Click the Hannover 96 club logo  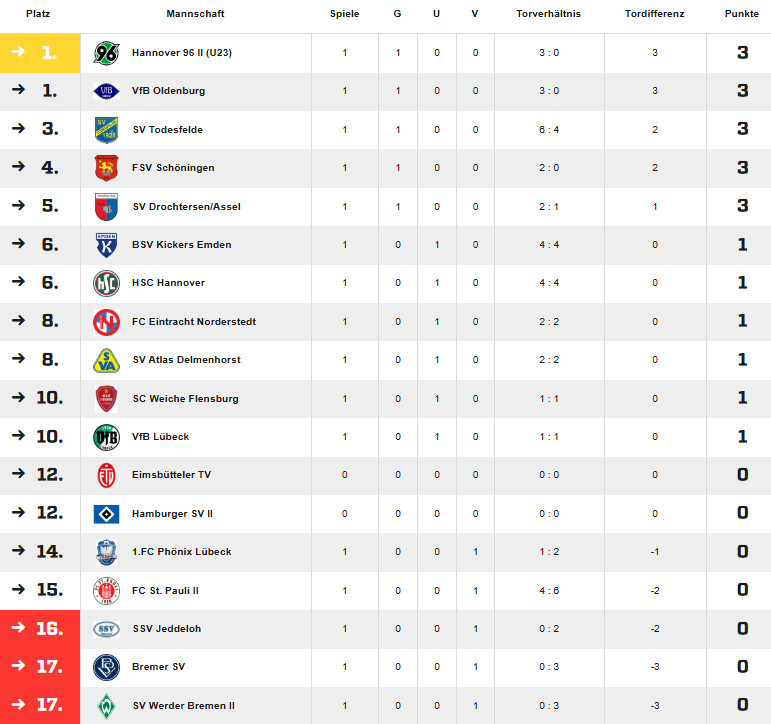[x=106, y=53]
